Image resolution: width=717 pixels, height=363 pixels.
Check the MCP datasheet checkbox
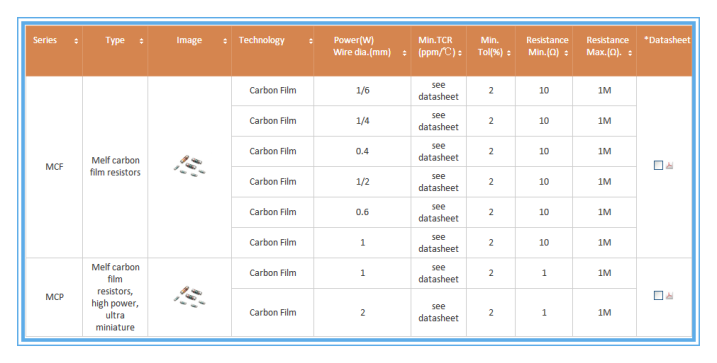pos(658,295)
